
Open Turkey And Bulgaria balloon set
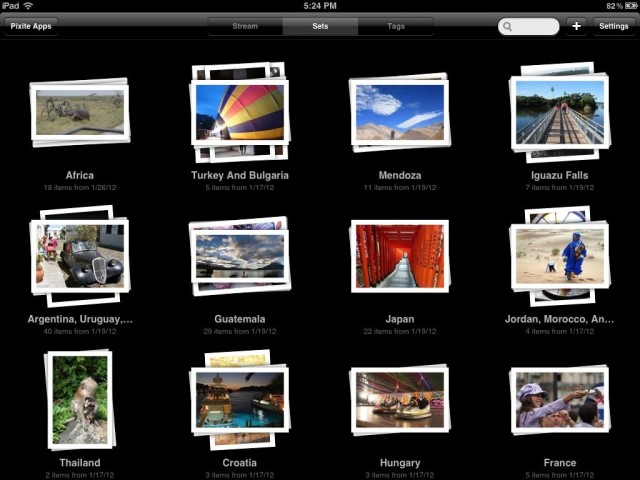(240, 112)
